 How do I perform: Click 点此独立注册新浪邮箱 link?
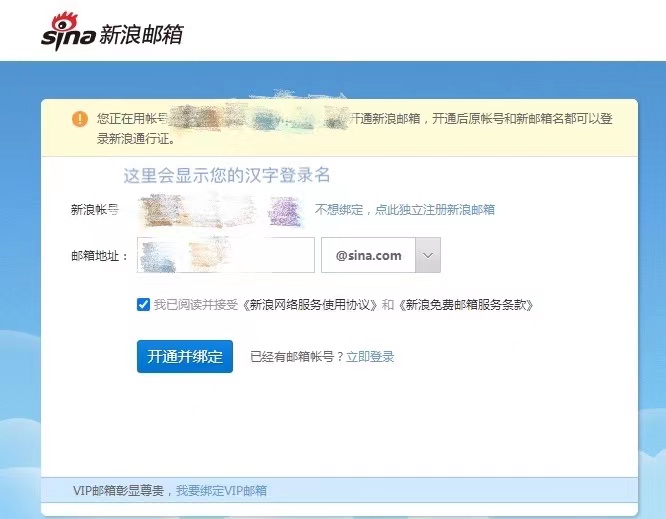(x=435, y=209)
